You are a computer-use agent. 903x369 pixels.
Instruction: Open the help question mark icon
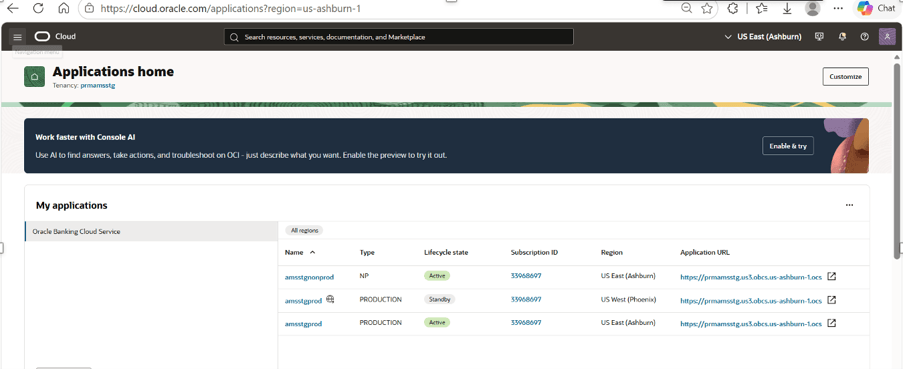click(864, 36)
